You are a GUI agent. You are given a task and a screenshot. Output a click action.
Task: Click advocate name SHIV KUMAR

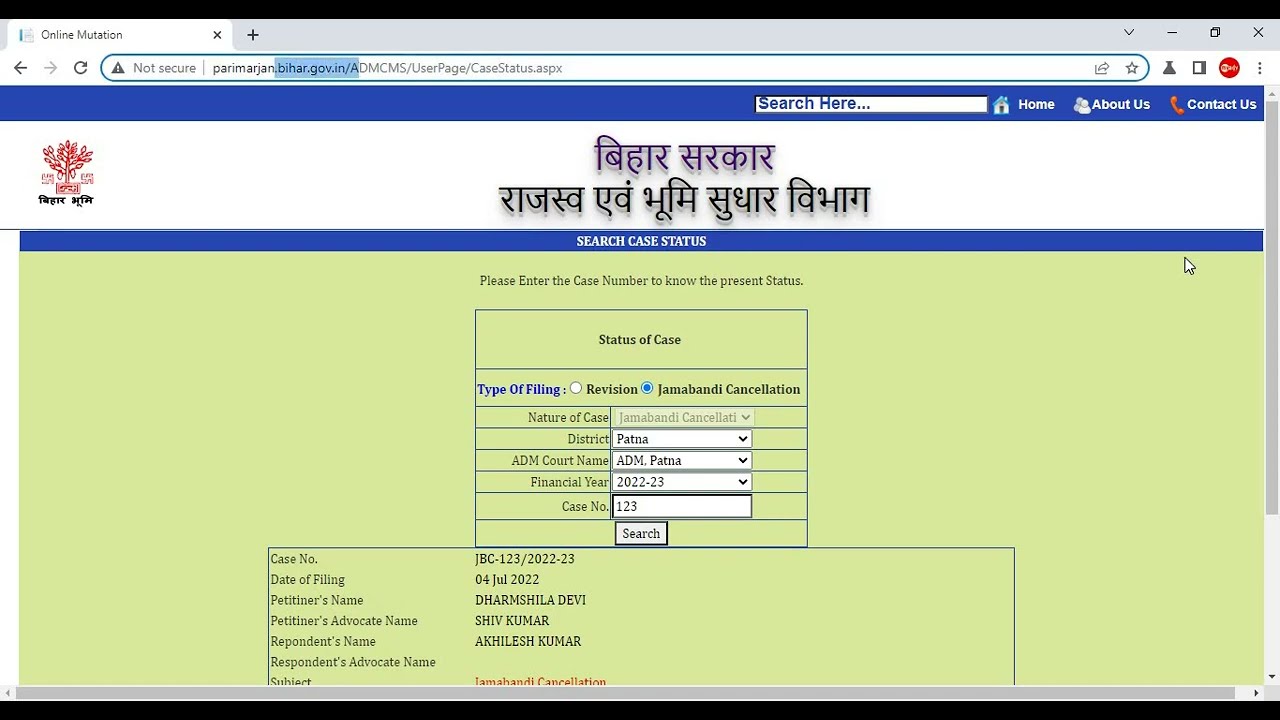click(512, 621)
